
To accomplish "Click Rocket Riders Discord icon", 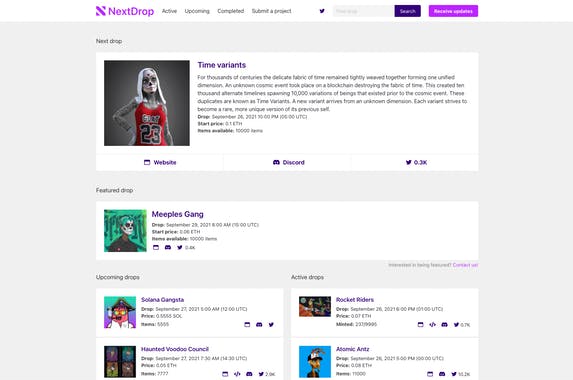I will point(444,324).
